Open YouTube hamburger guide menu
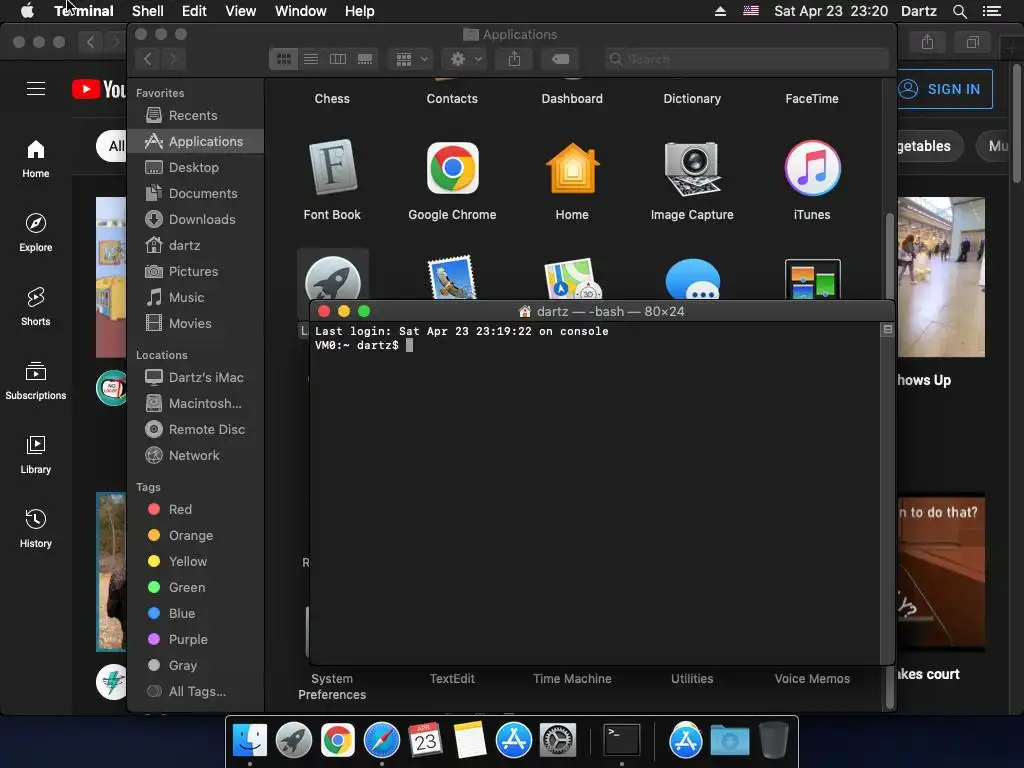This screenshot has width=1024, height=768. click(36, 89)
